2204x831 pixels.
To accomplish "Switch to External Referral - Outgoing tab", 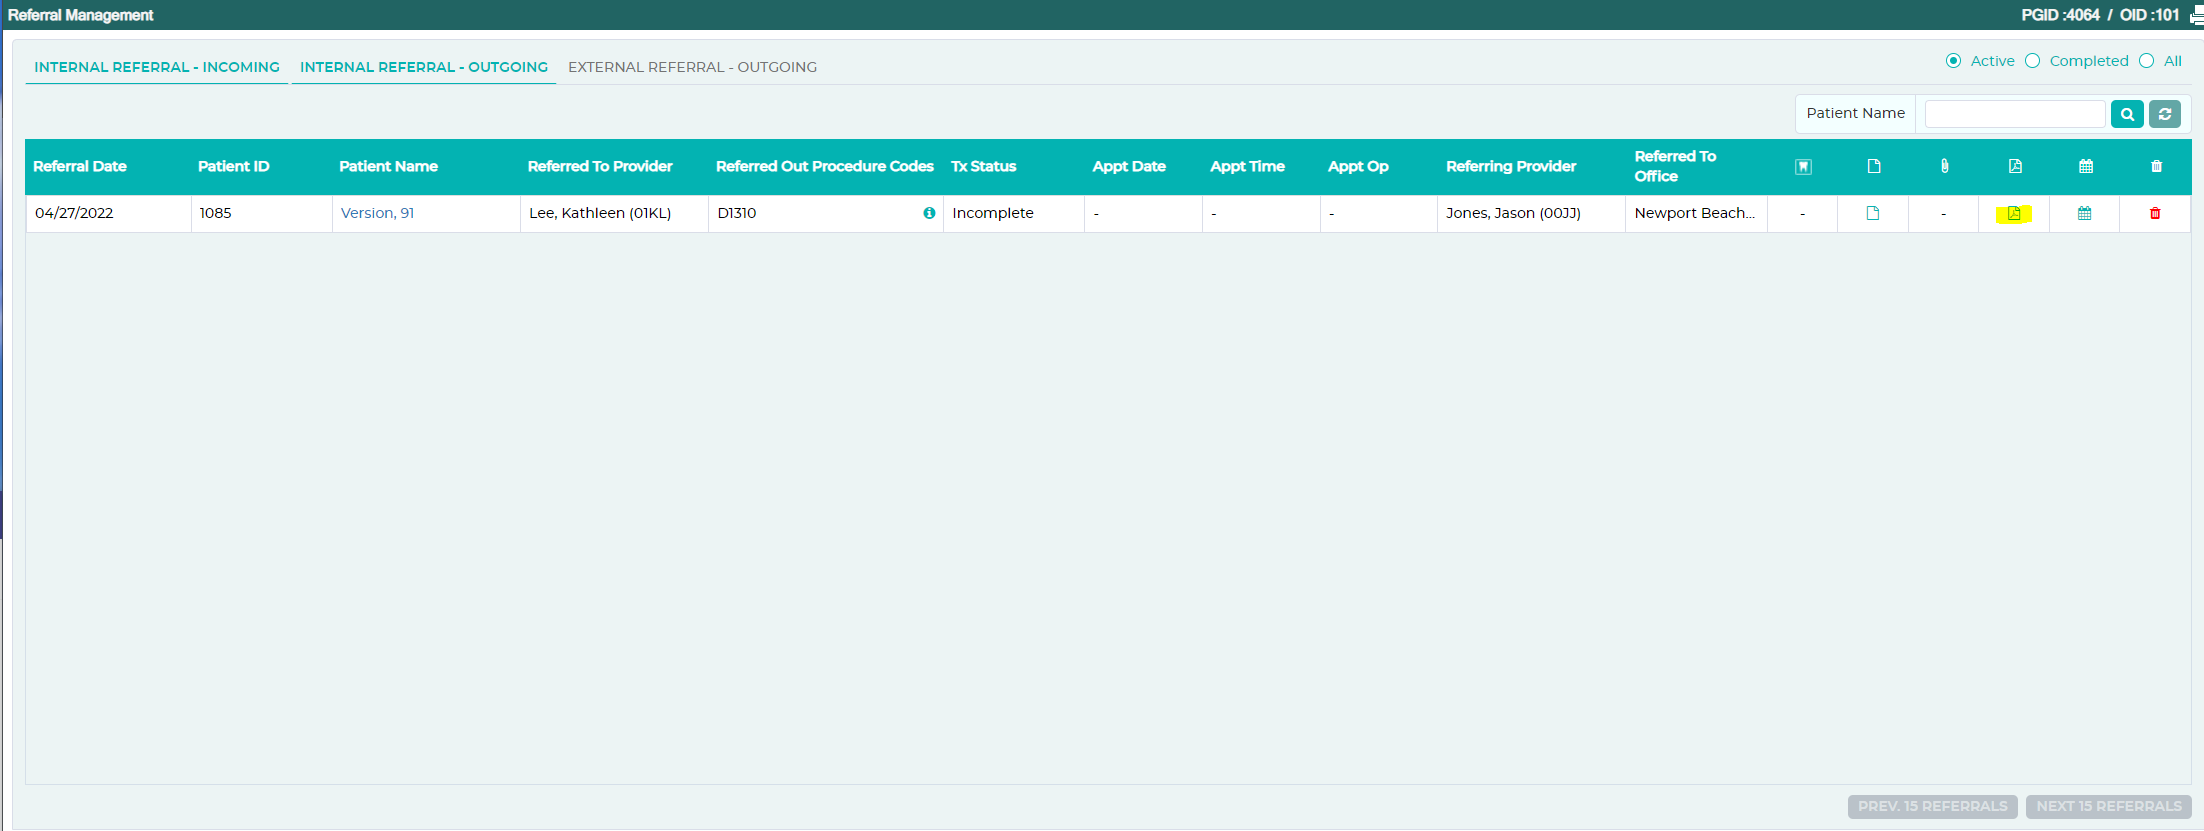I will pyautogui.click(x=692, y=67).
